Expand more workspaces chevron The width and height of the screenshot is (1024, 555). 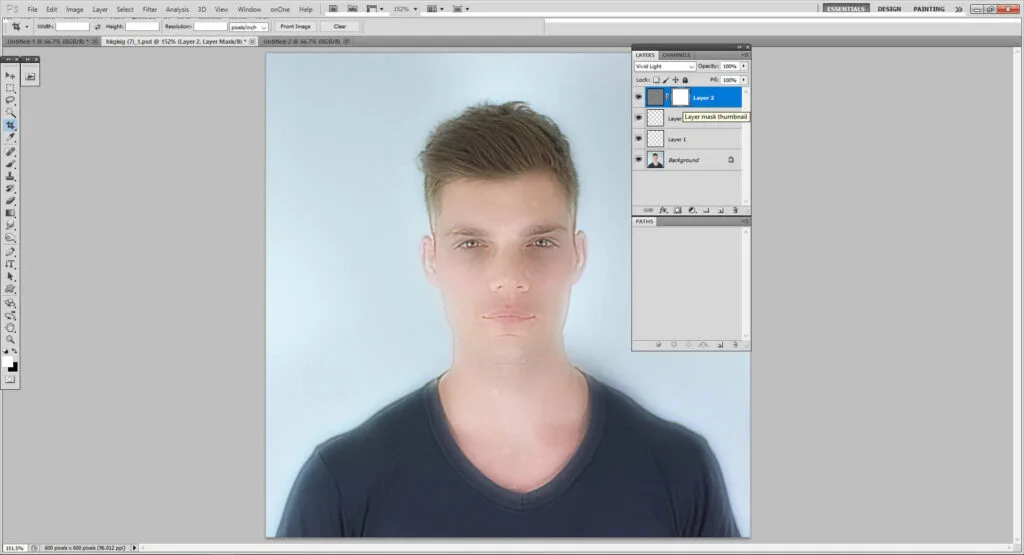click(x=959, y=9)
